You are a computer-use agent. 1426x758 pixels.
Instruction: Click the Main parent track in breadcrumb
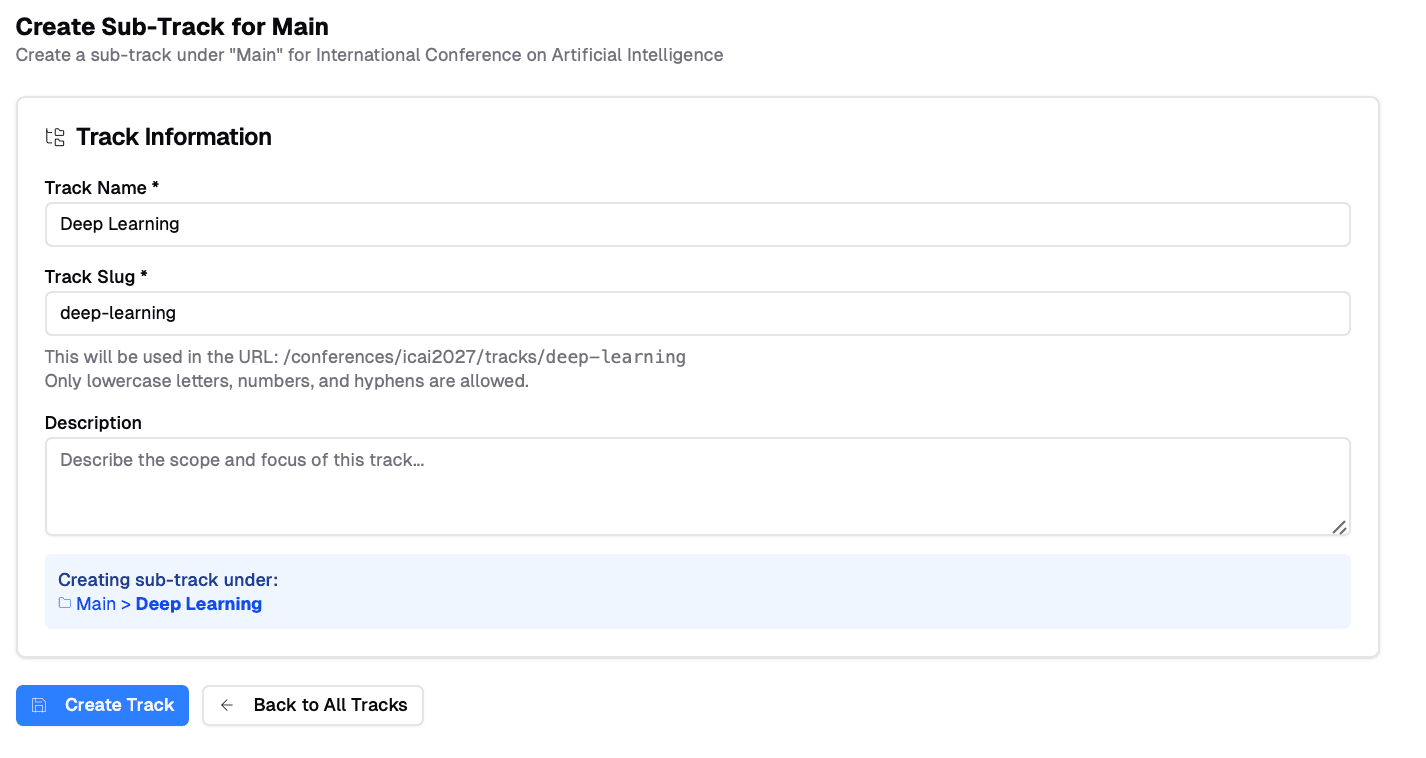click(x=96, y=604)
